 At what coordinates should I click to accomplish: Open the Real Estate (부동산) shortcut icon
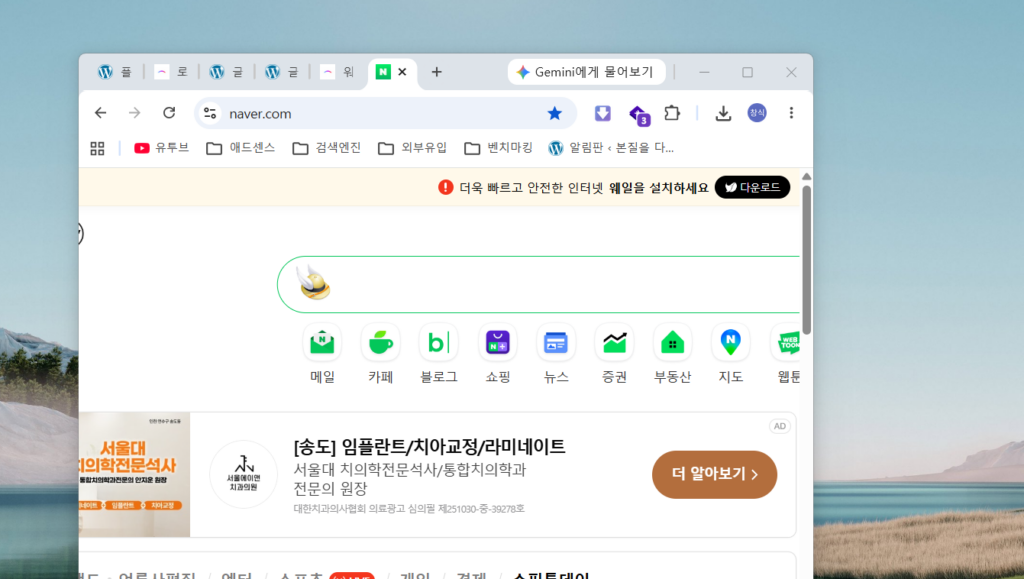[x=672, y=343]
